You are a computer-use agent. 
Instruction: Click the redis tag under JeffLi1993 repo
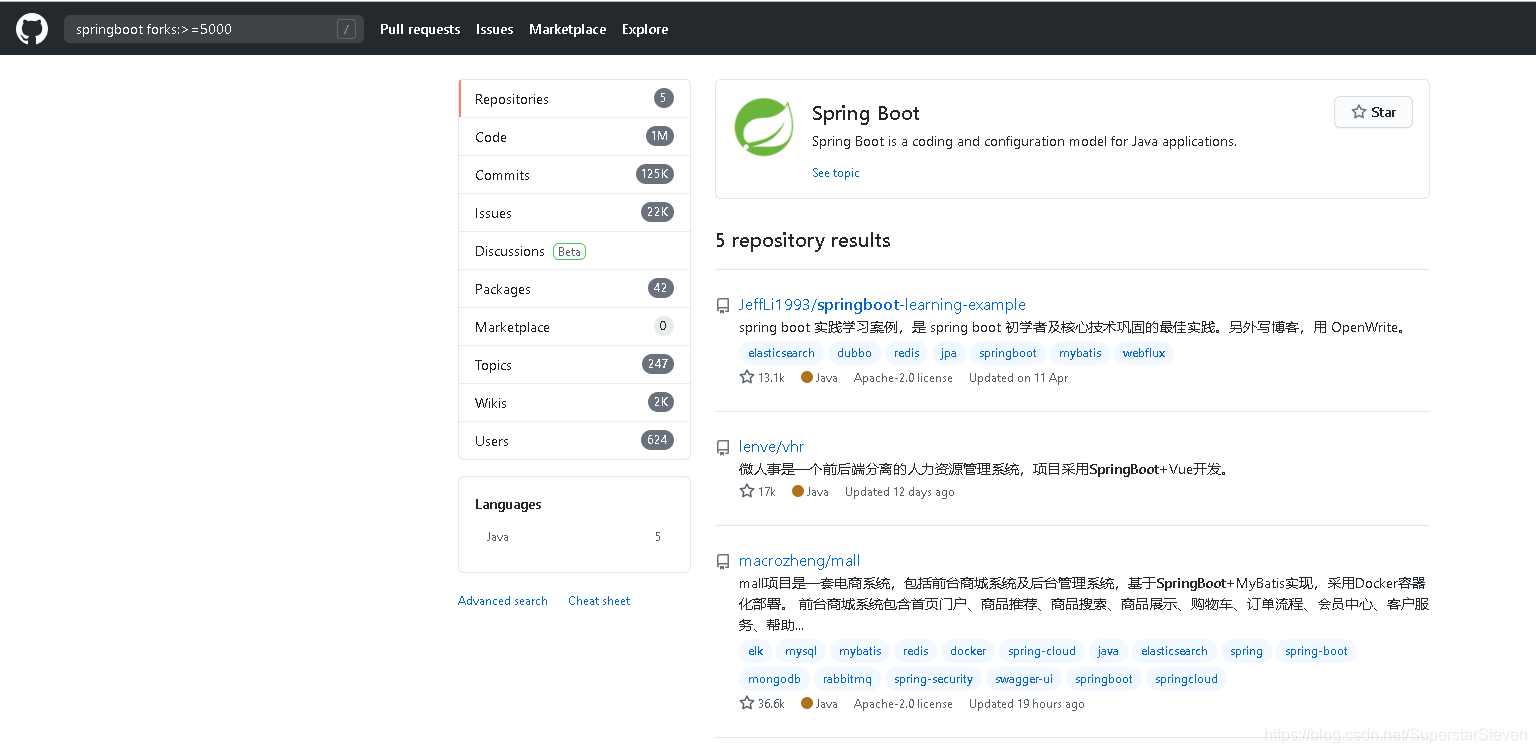click(907, 353)
